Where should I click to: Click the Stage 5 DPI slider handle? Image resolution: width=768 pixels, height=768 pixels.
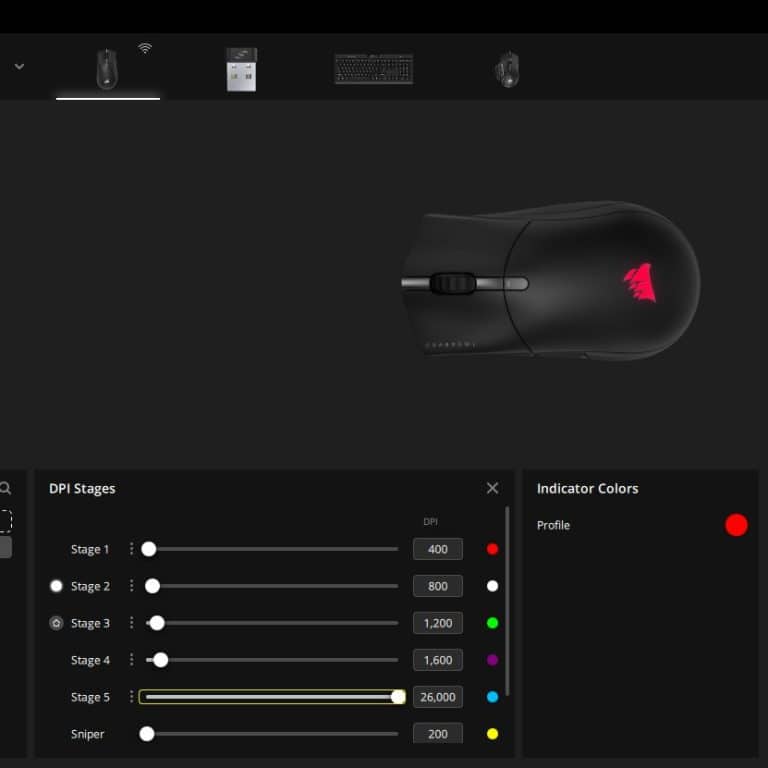(x=398, y=697)
